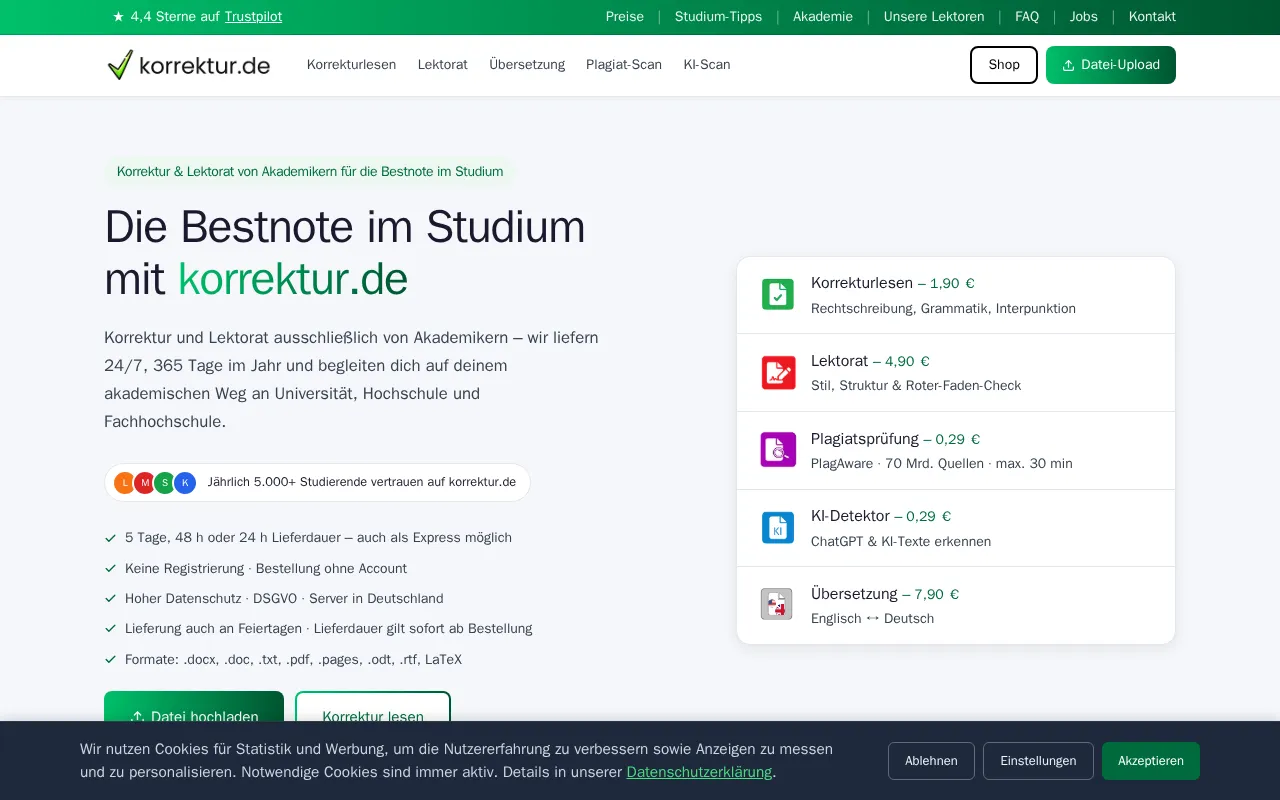Click 'ChatGPT & KI-Texte erkennen' text
1280x800 pixels.
point(901,542)
